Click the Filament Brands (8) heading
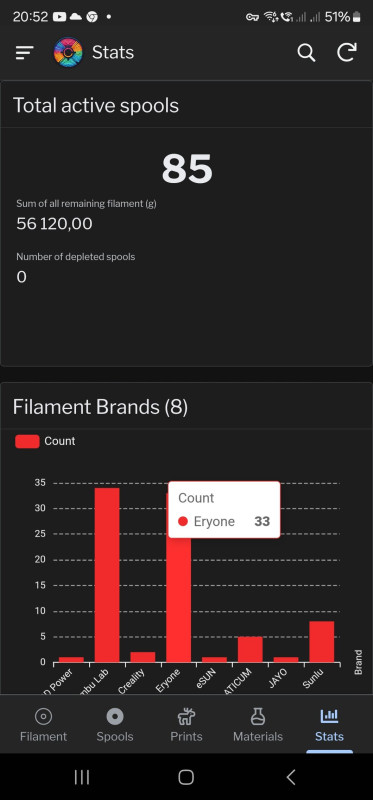This screenshot has height=800, width=373. (x=101, y=407)
